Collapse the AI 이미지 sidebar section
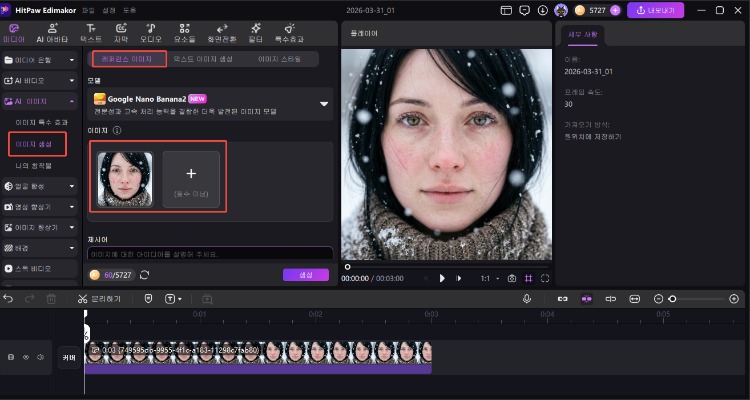This screenshot has height=400, width=750. click(71, 101)
